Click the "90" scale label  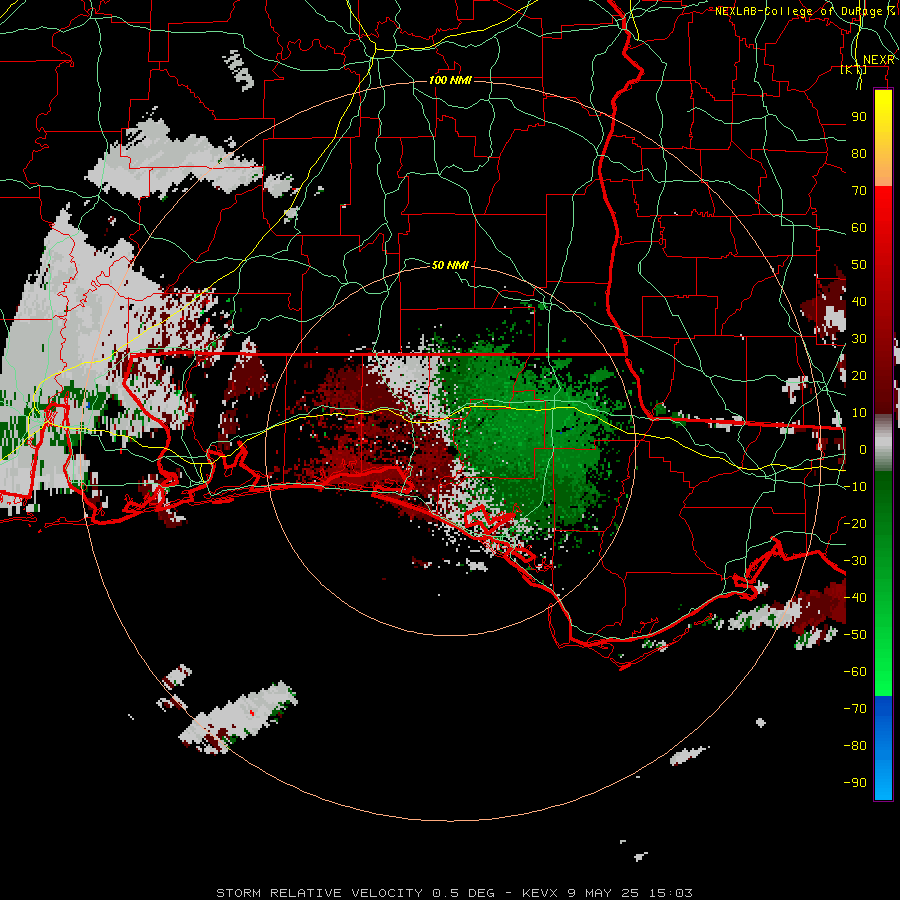(x=859, y=117)
